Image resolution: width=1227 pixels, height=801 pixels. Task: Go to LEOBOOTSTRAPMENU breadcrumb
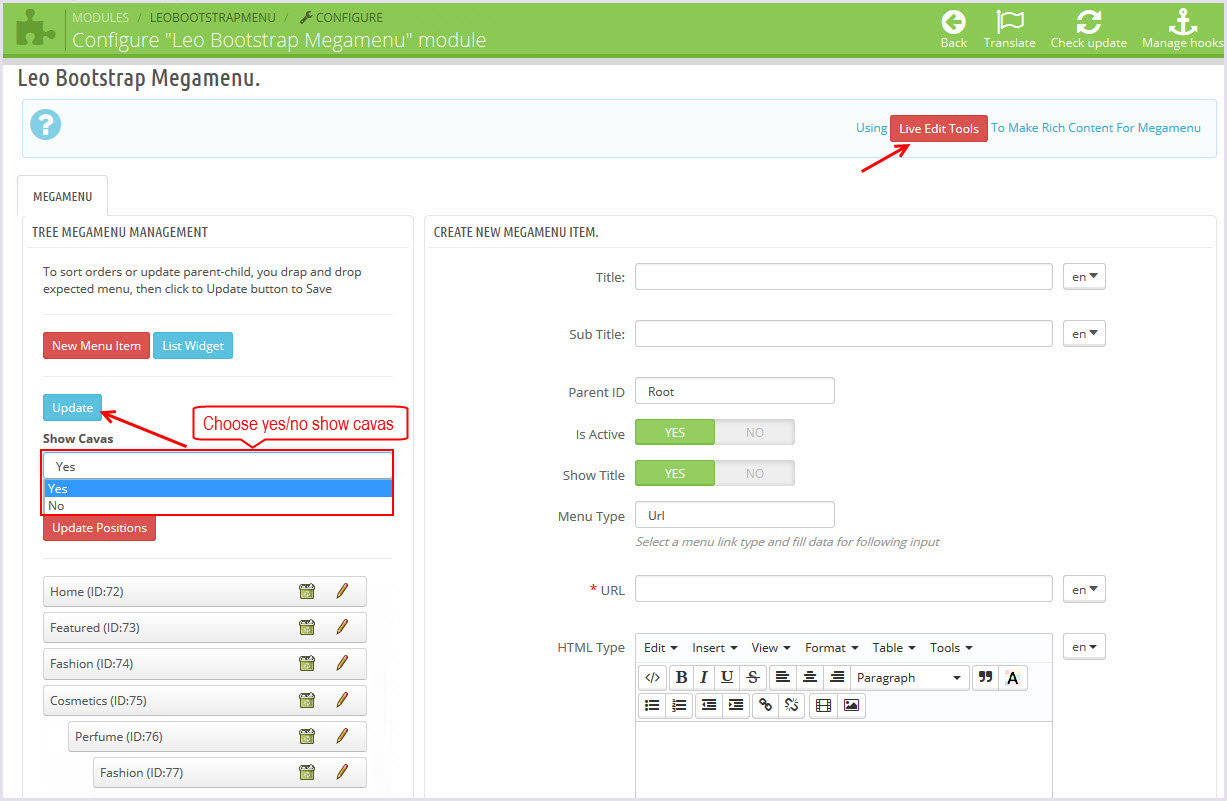[x=213, y=17]
